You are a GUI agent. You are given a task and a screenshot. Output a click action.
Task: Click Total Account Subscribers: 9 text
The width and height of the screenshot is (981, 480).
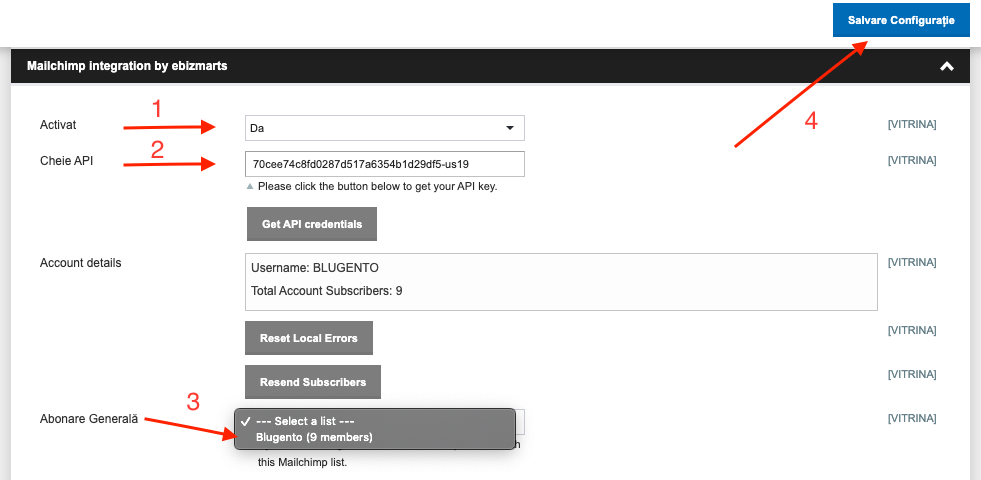pyautogui.click(x=326, y=291)
